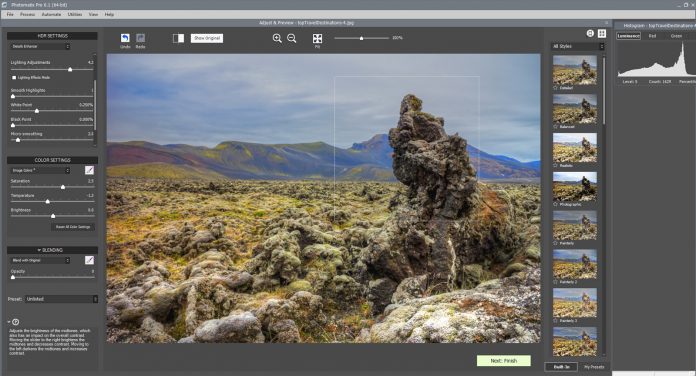Apply the Painterly 2 preset thumbnail
The width and height of the screenshot is (696, 376).
(x=575, y=264)
